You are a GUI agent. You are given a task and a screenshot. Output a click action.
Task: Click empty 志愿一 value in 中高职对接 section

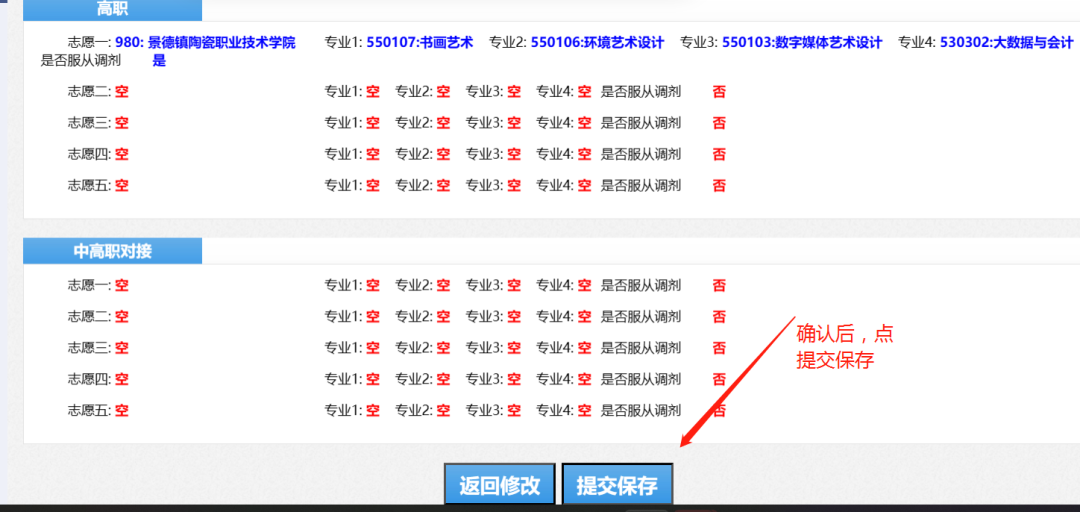tap(122, 285)
